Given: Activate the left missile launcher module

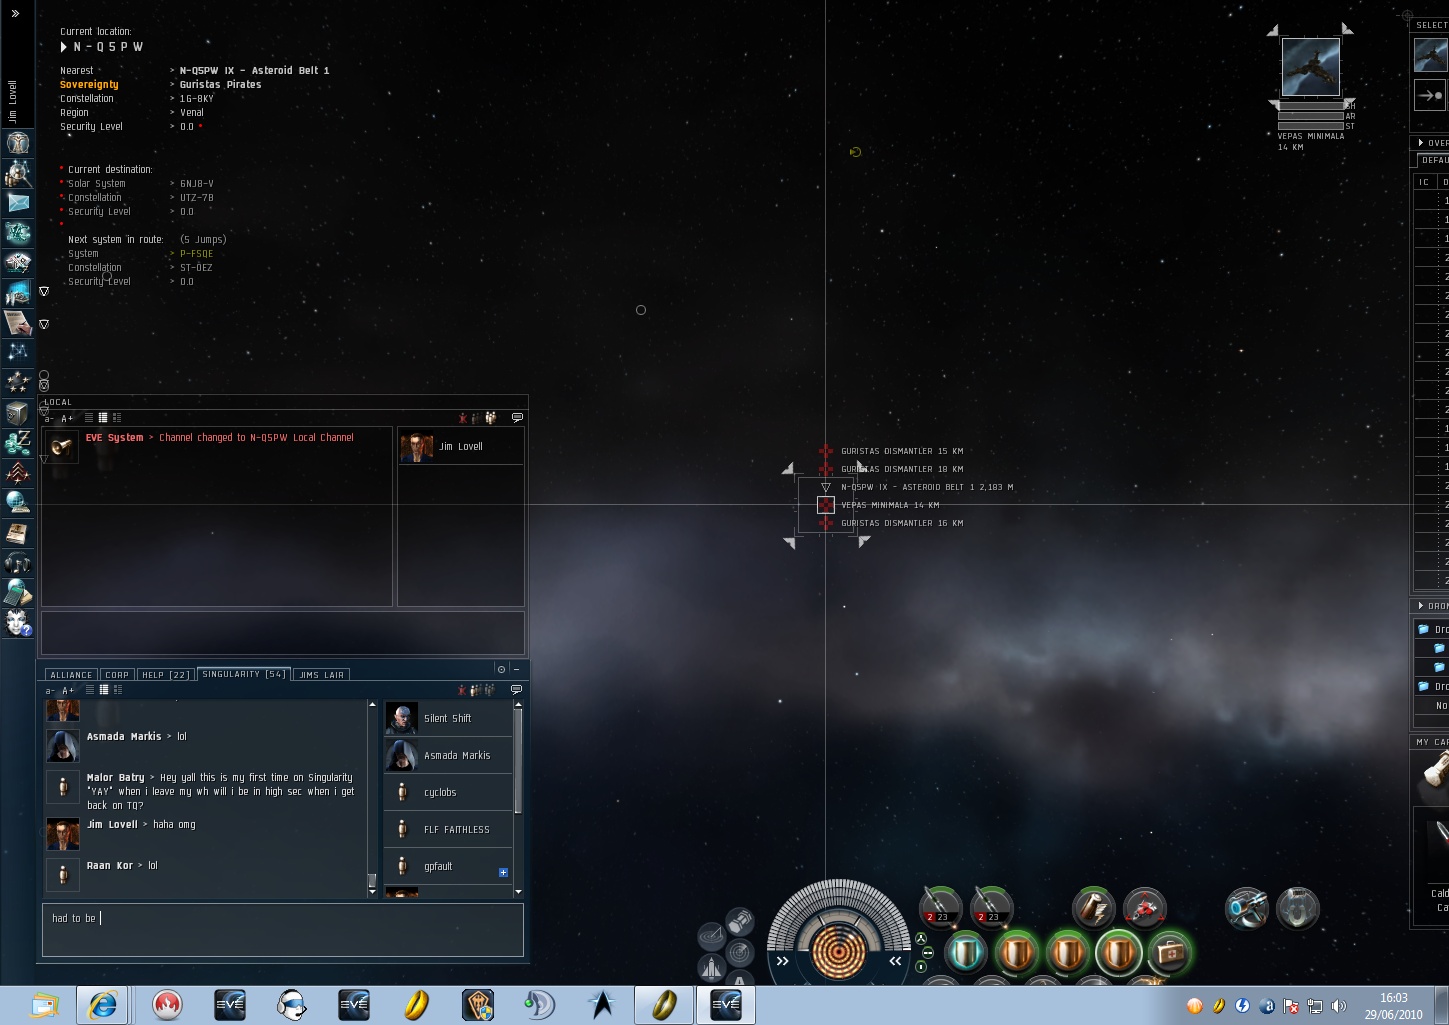Looking at the screenshot, I should tap(940, 907).
